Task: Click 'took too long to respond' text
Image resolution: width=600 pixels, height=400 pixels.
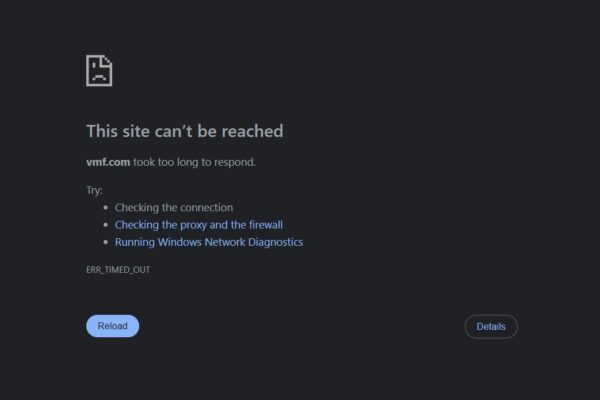Action: [194, 162]
